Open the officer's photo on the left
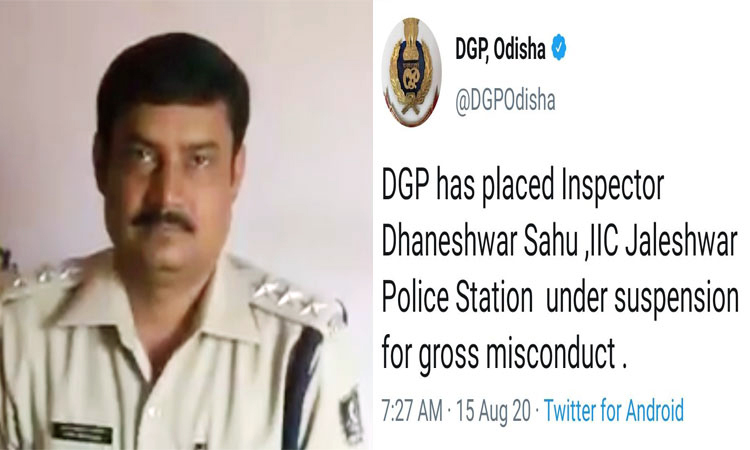 click(x=186, y=225)
